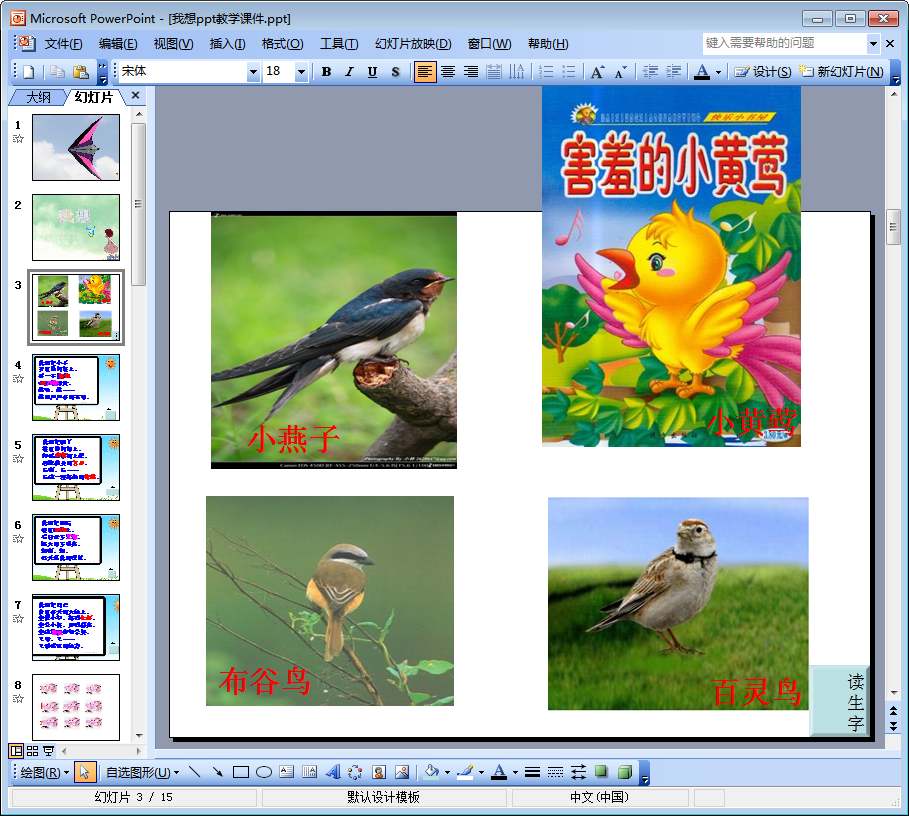Switch to the 幻灯片 slides tab
The height and width of the screenshot is (816, 909).
click(94, 97)
